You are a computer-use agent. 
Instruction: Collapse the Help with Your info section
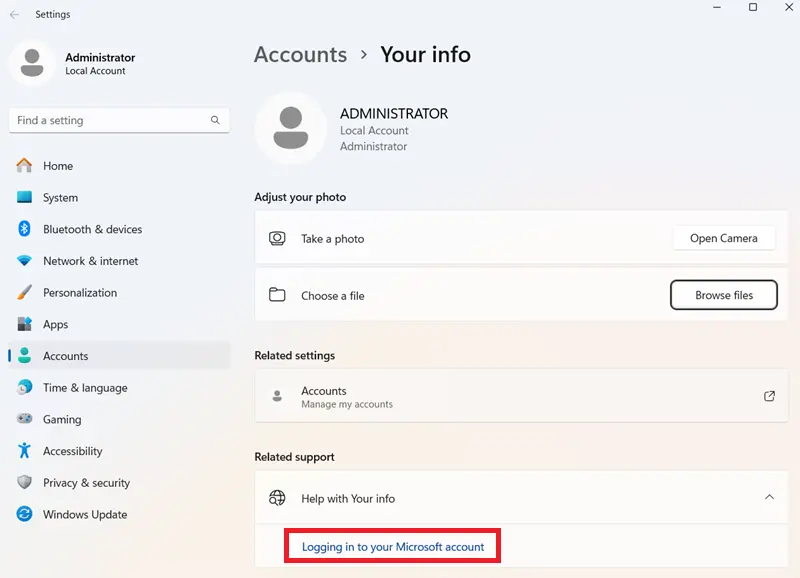point(769,496)
